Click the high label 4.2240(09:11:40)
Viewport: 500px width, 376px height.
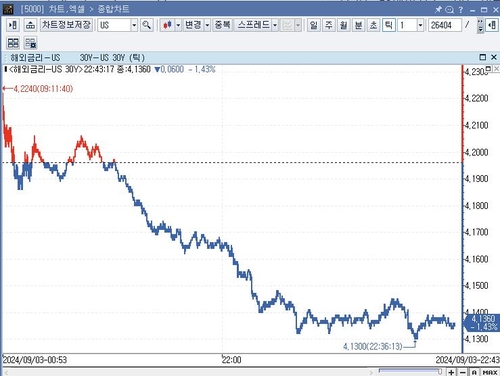pyautogui.click(x=43, y=89)
